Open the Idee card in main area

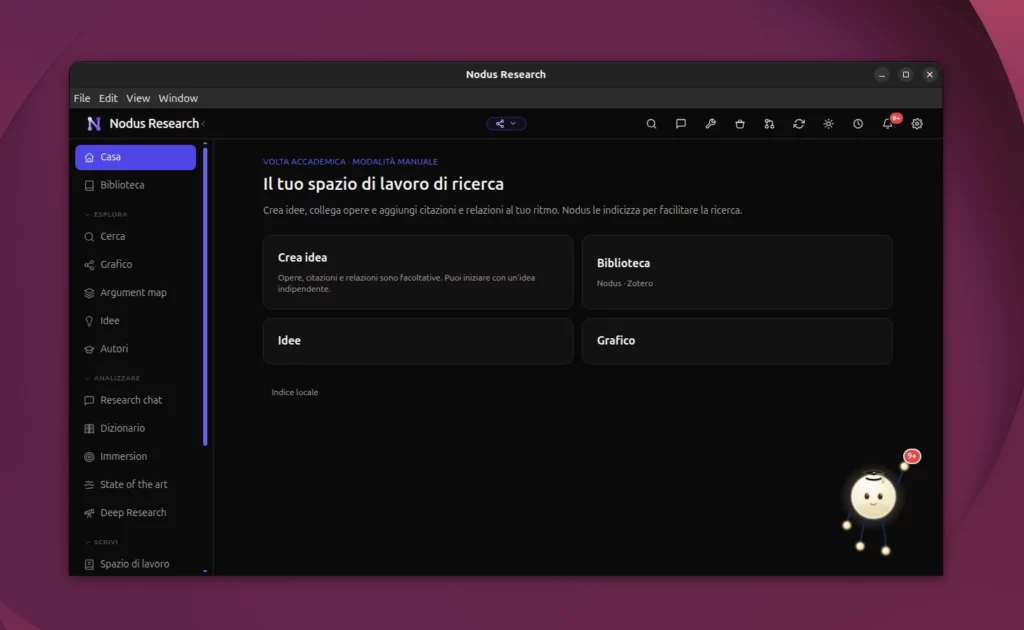(x=418, y=341)
